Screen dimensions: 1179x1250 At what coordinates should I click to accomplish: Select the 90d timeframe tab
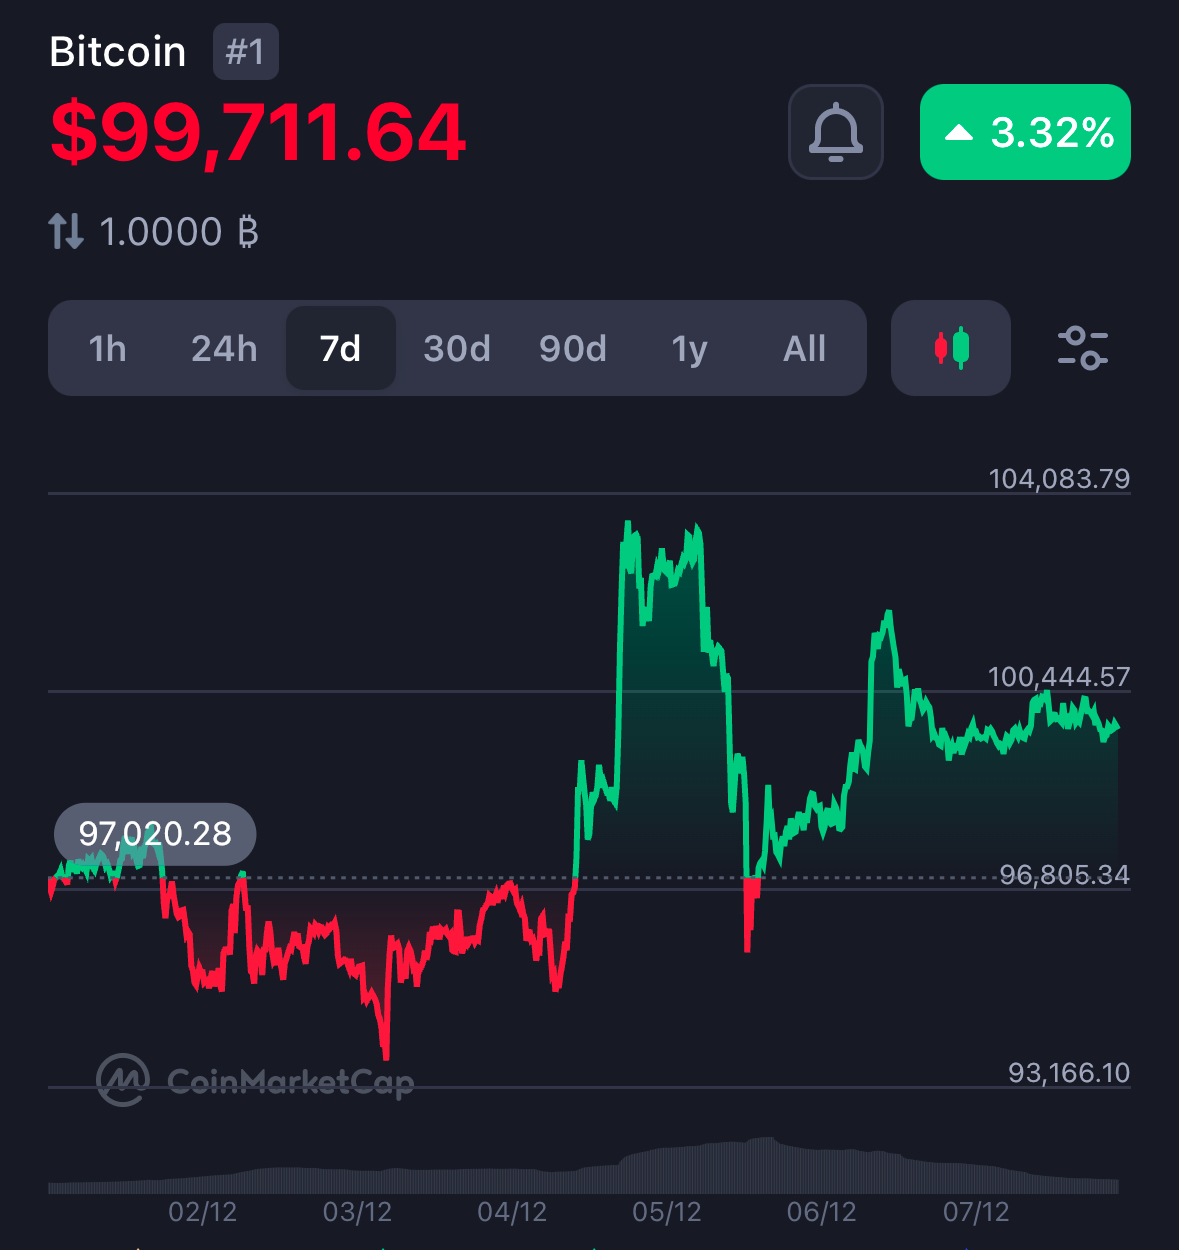point(573,348)
